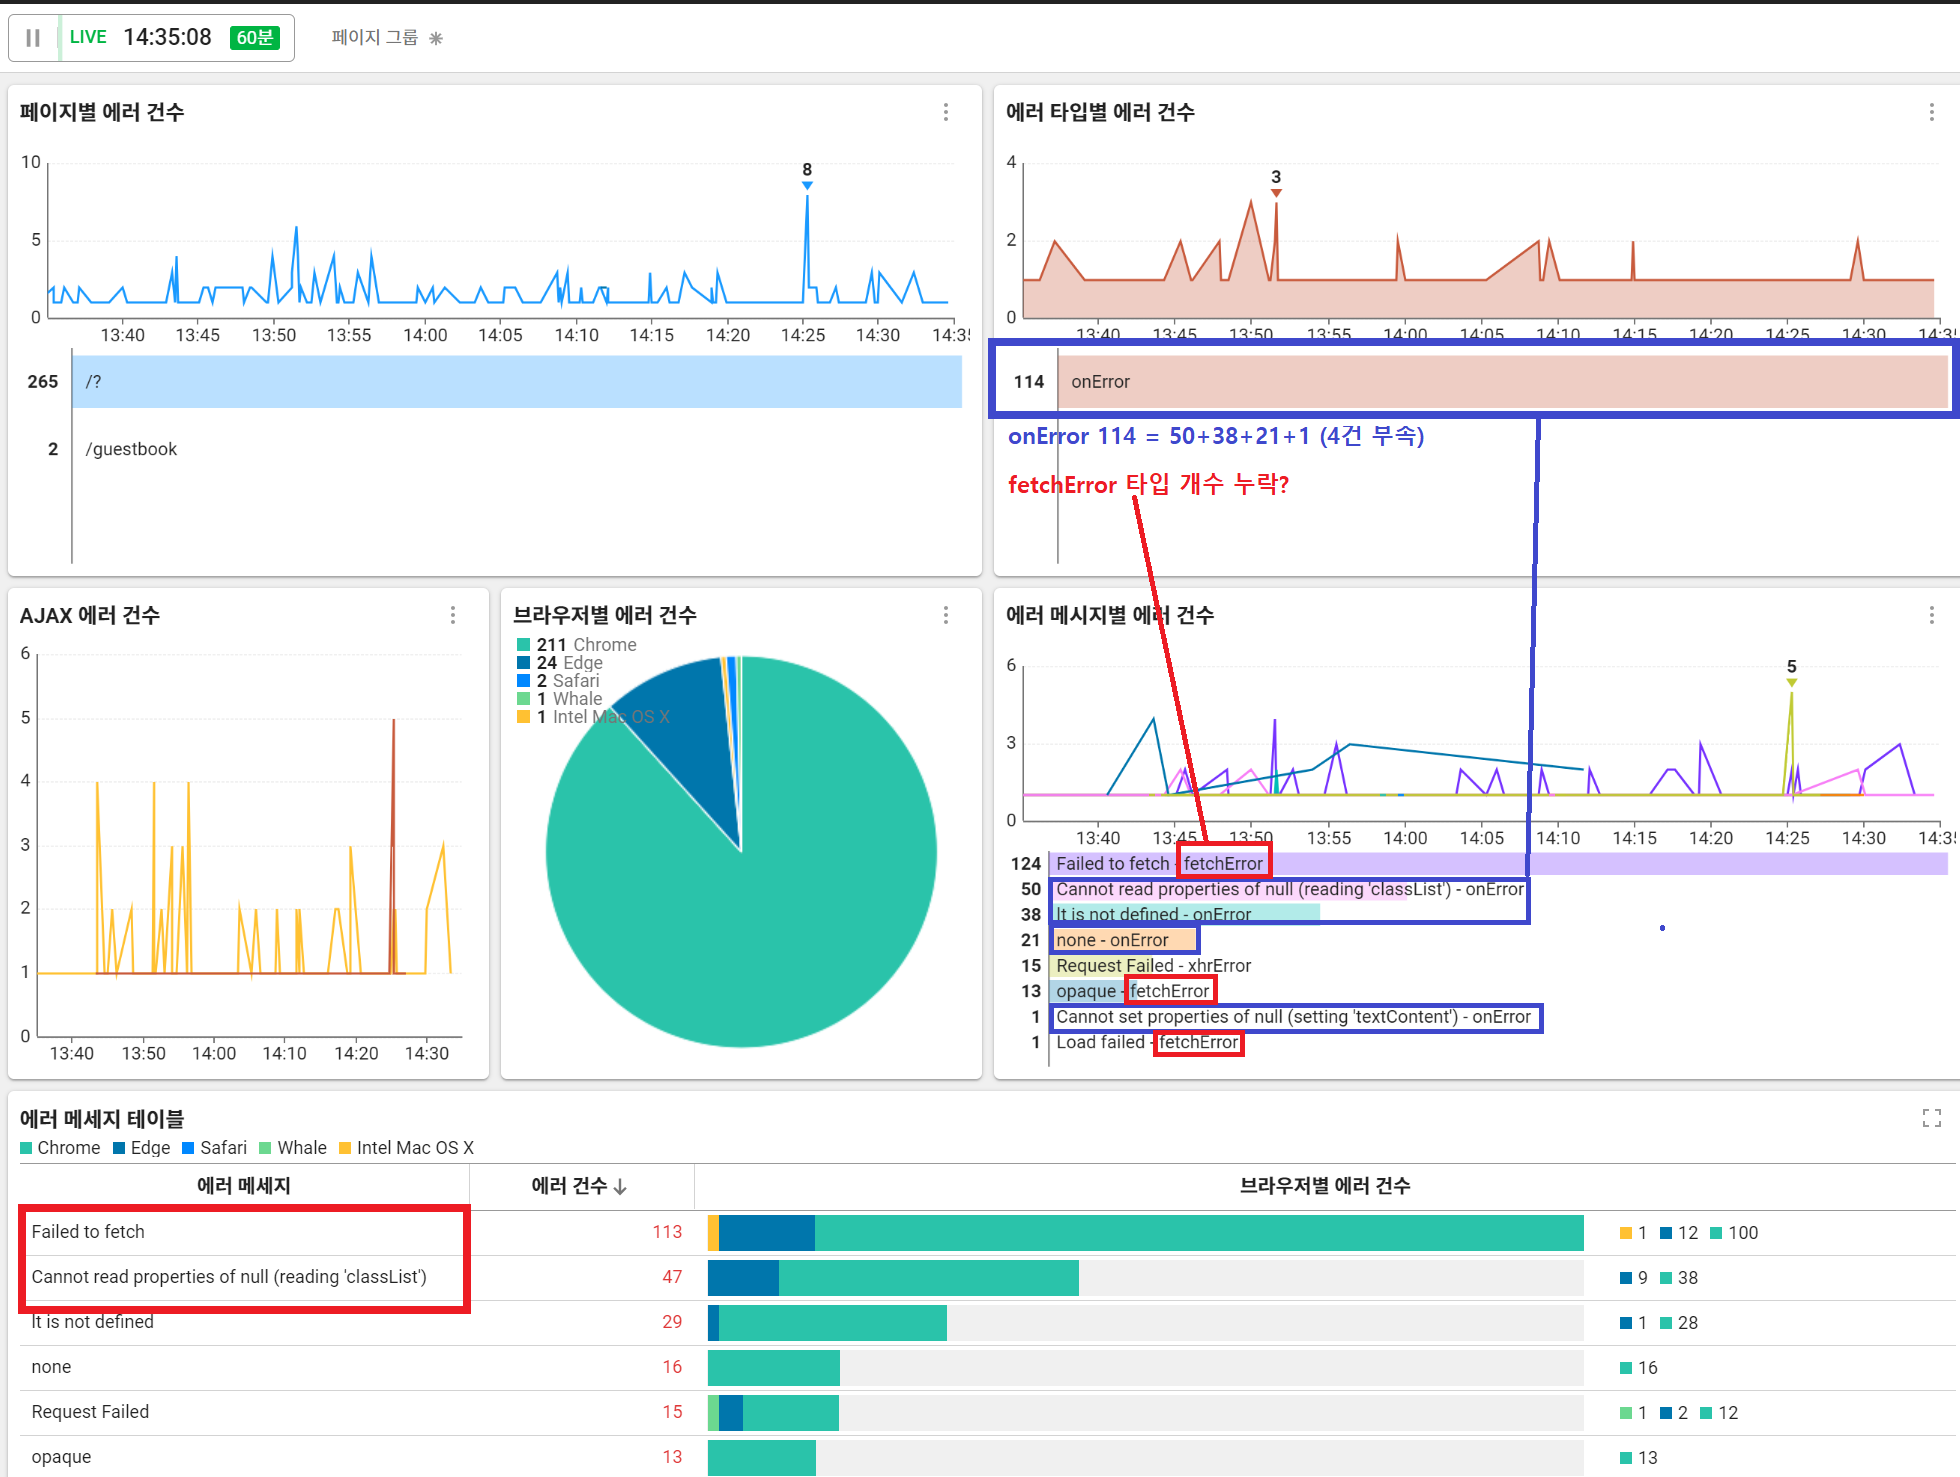Open the 브라우저별 에러 건수 kebab menu
Image resolution: width=1960 pixels, height=1477 pixels.
click(x=945, y=615)
